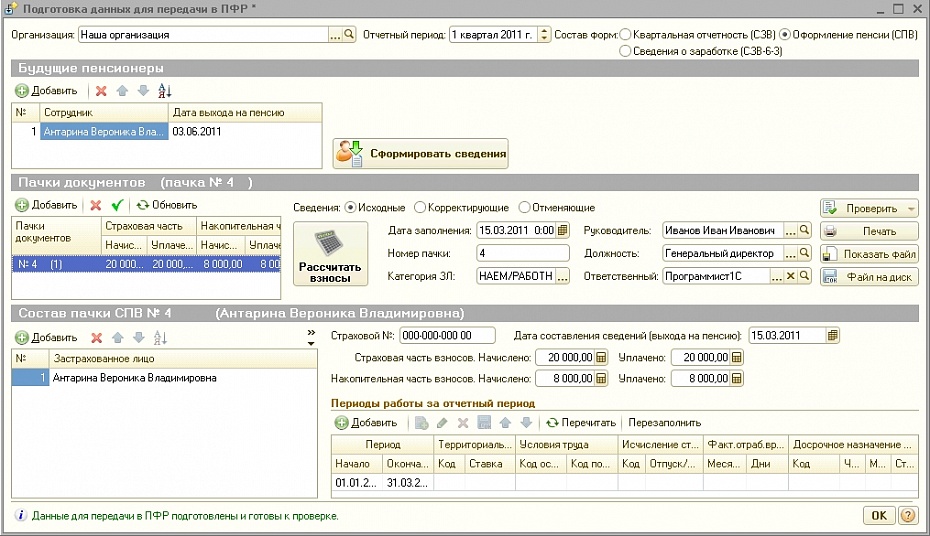930x536 pixels.
Task: Click retirement date 03.06.2011 cell
Action: click(x=246, y=132)
